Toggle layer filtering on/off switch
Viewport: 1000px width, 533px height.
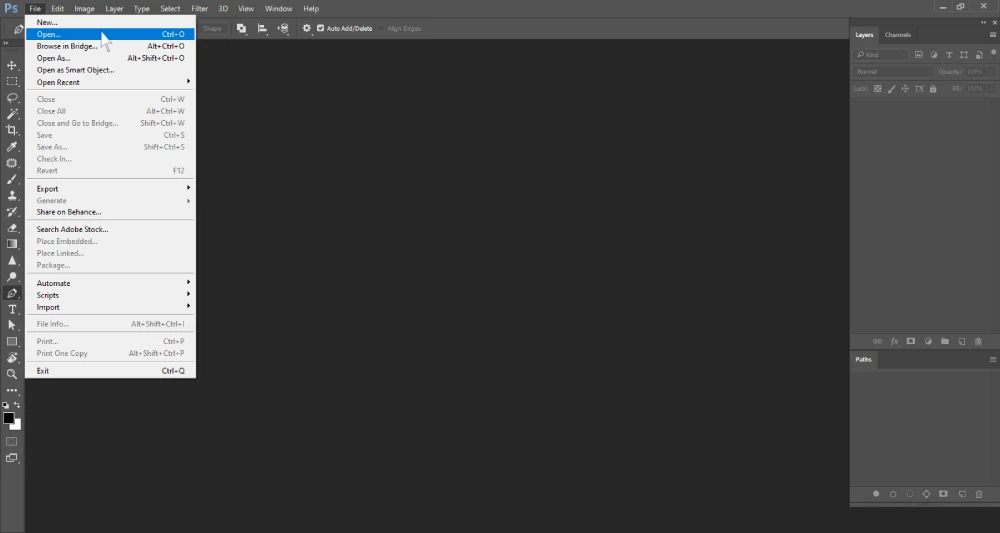click(x=994, y=54)
